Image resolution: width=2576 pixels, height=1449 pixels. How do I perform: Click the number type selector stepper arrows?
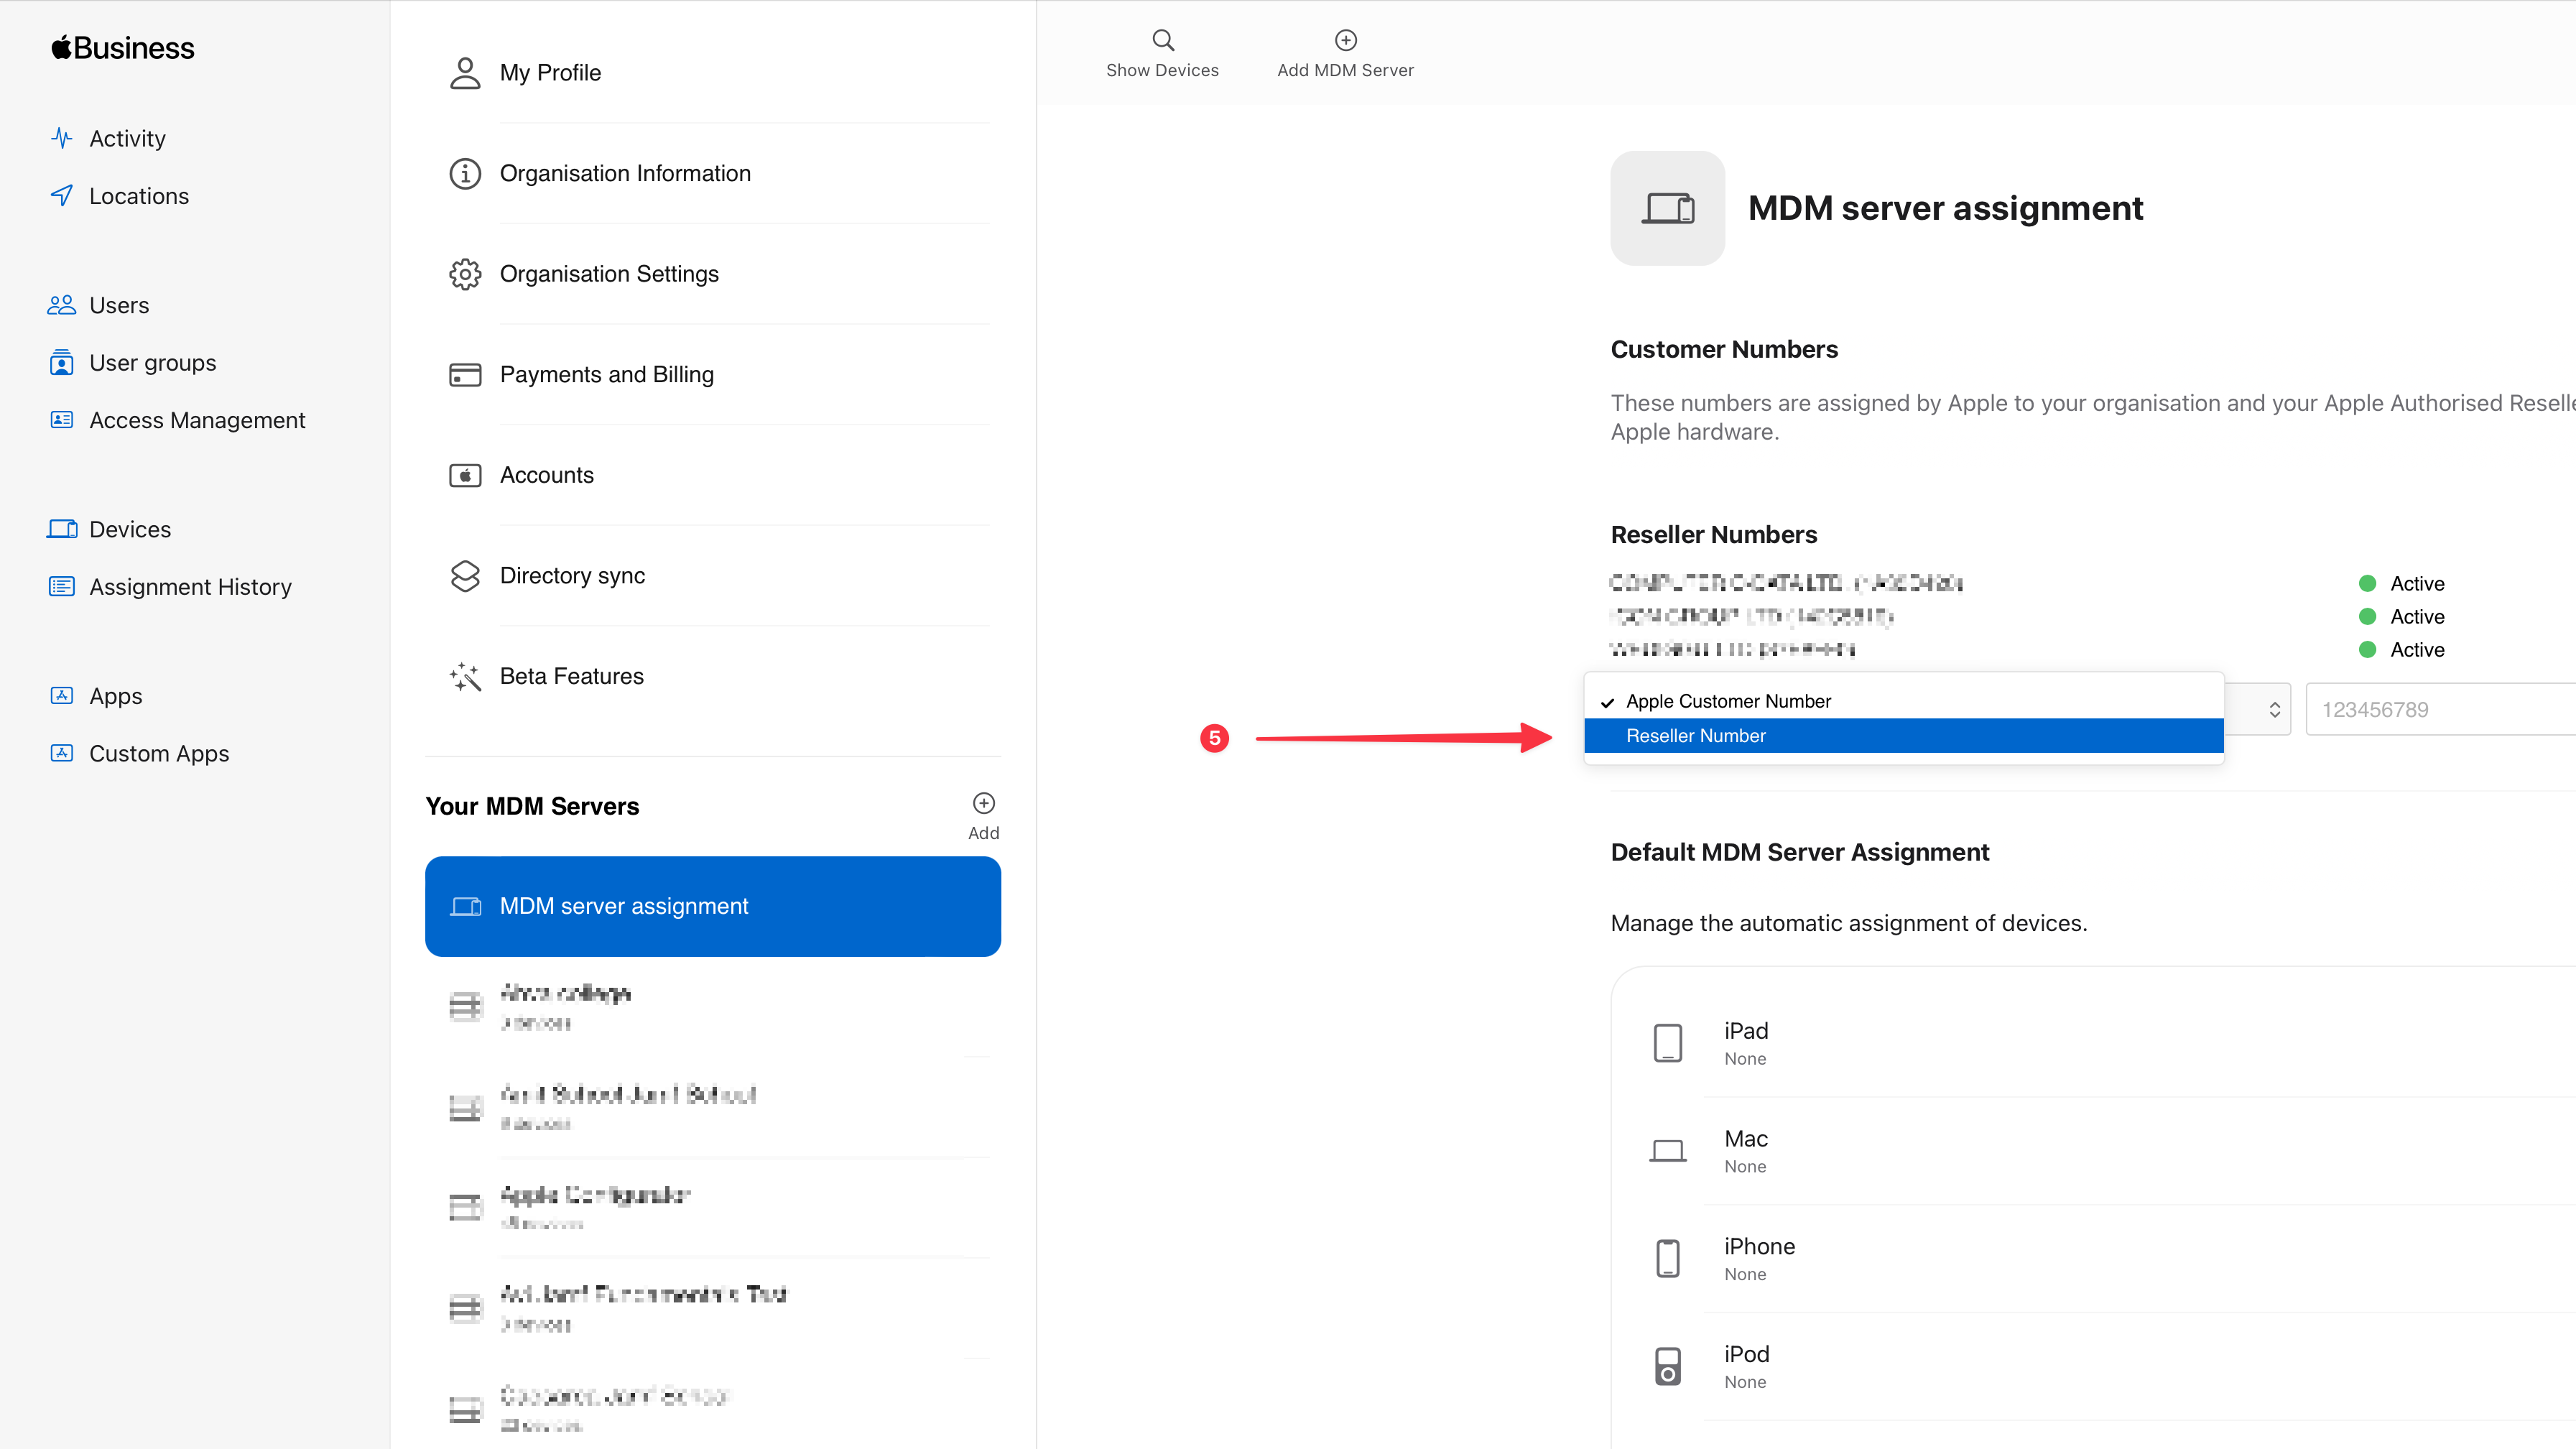pyautogui.click(x=2274, y=710)
